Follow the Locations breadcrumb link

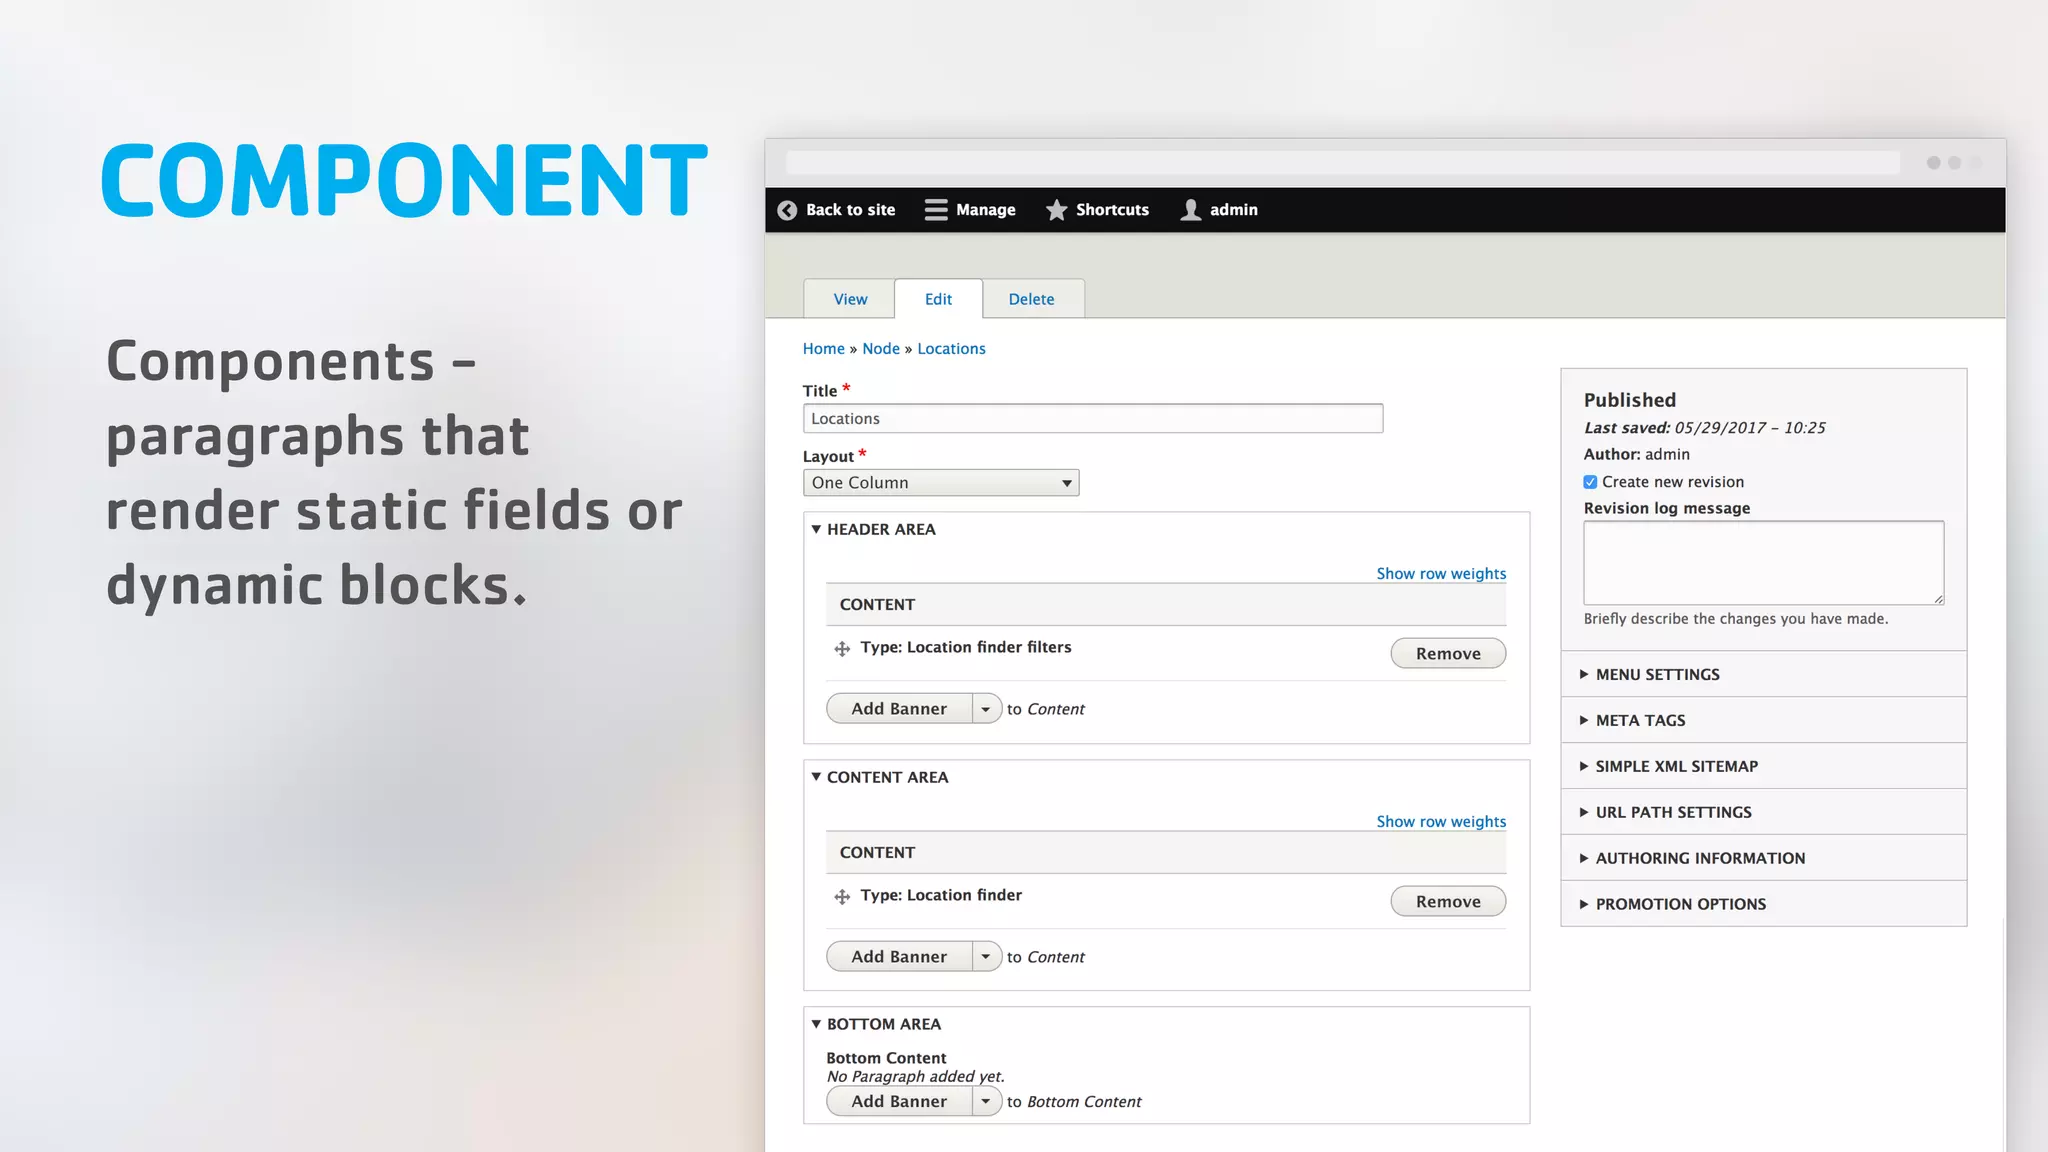[951, 349]
